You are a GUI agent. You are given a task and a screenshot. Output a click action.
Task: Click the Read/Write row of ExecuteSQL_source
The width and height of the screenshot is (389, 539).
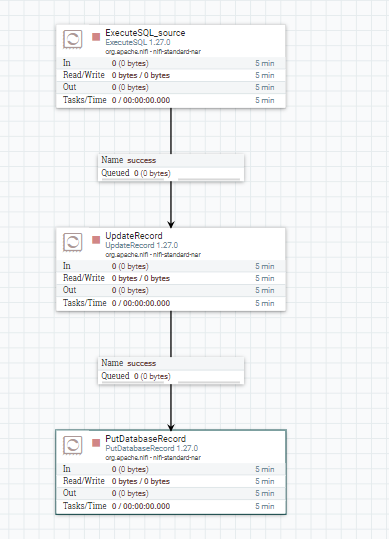click(x=171, y=75)
